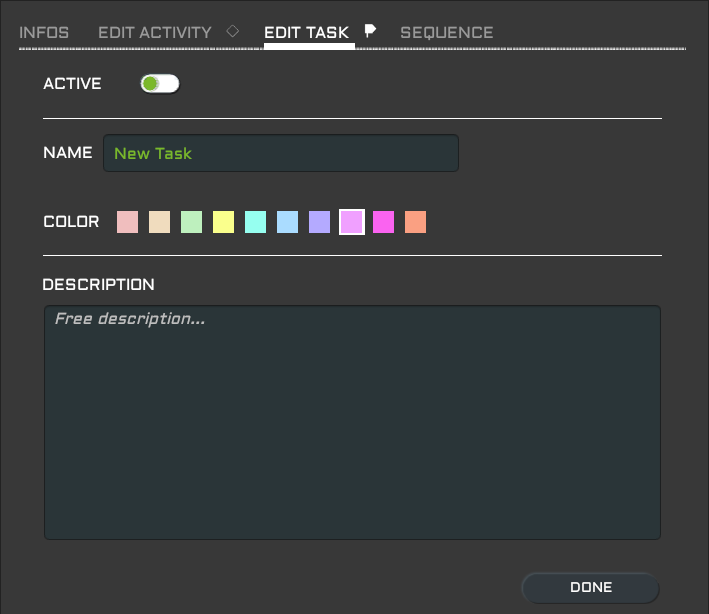Pick the light pink color swatch

128,222
